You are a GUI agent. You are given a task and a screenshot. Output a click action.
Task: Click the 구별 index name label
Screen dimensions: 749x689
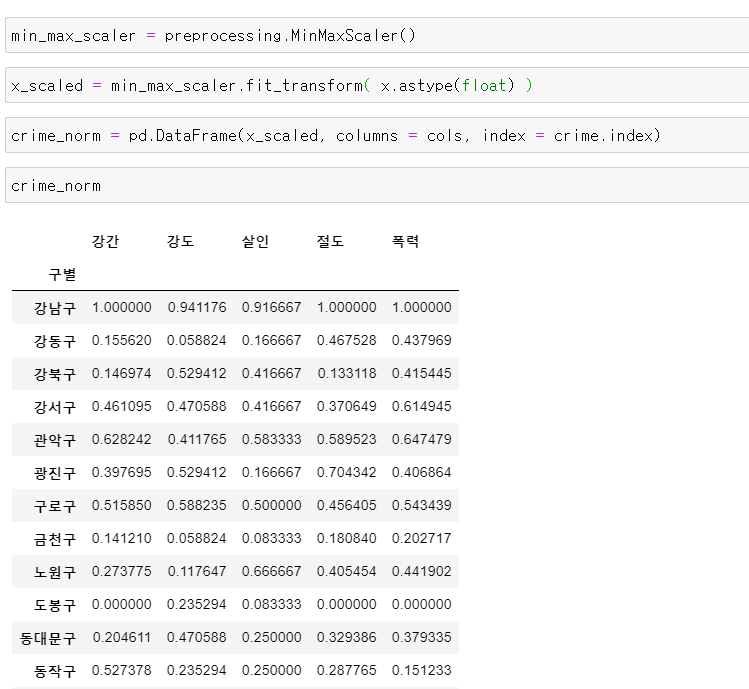(x=62, y=275)
